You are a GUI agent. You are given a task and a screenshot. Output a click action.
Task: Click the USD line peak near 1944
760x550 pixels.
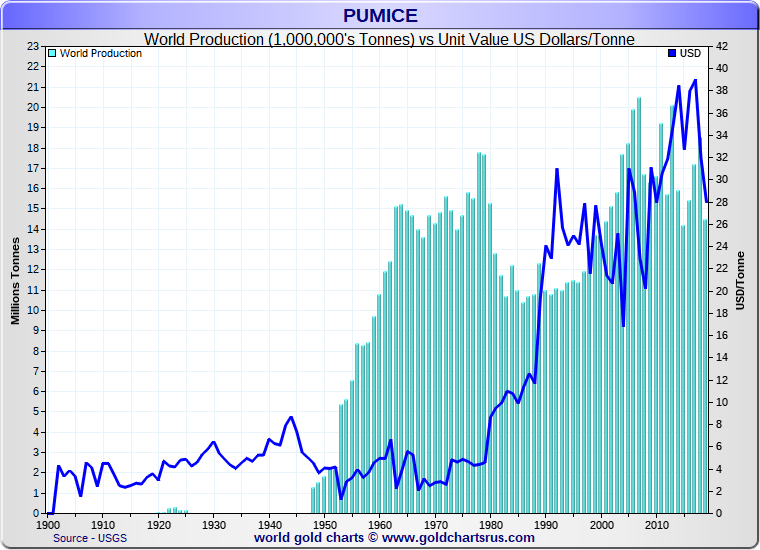coord(291,417)
